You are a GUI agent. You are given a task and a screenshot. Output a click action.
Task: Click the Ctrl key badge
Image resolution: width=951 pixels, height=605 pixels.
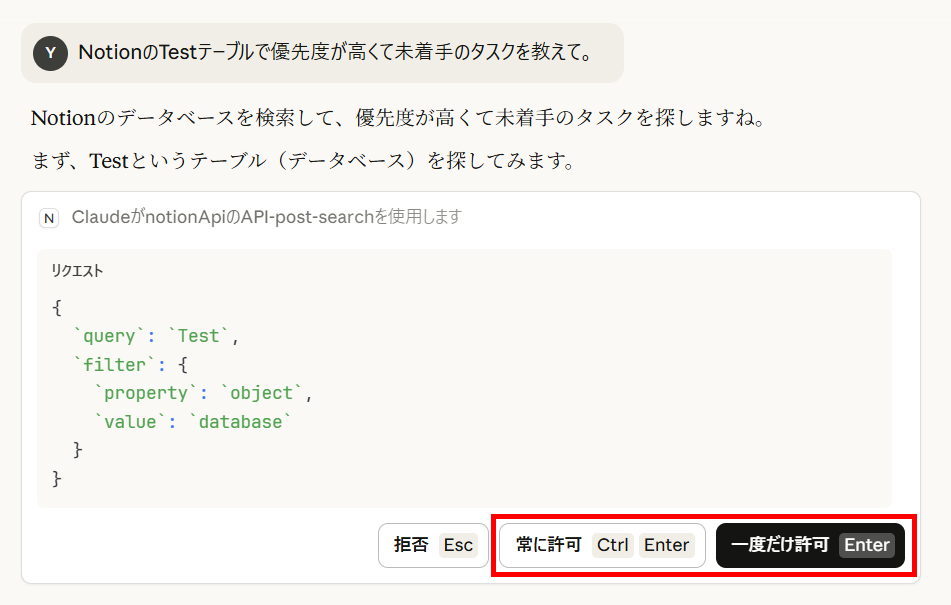coord(613,545)
